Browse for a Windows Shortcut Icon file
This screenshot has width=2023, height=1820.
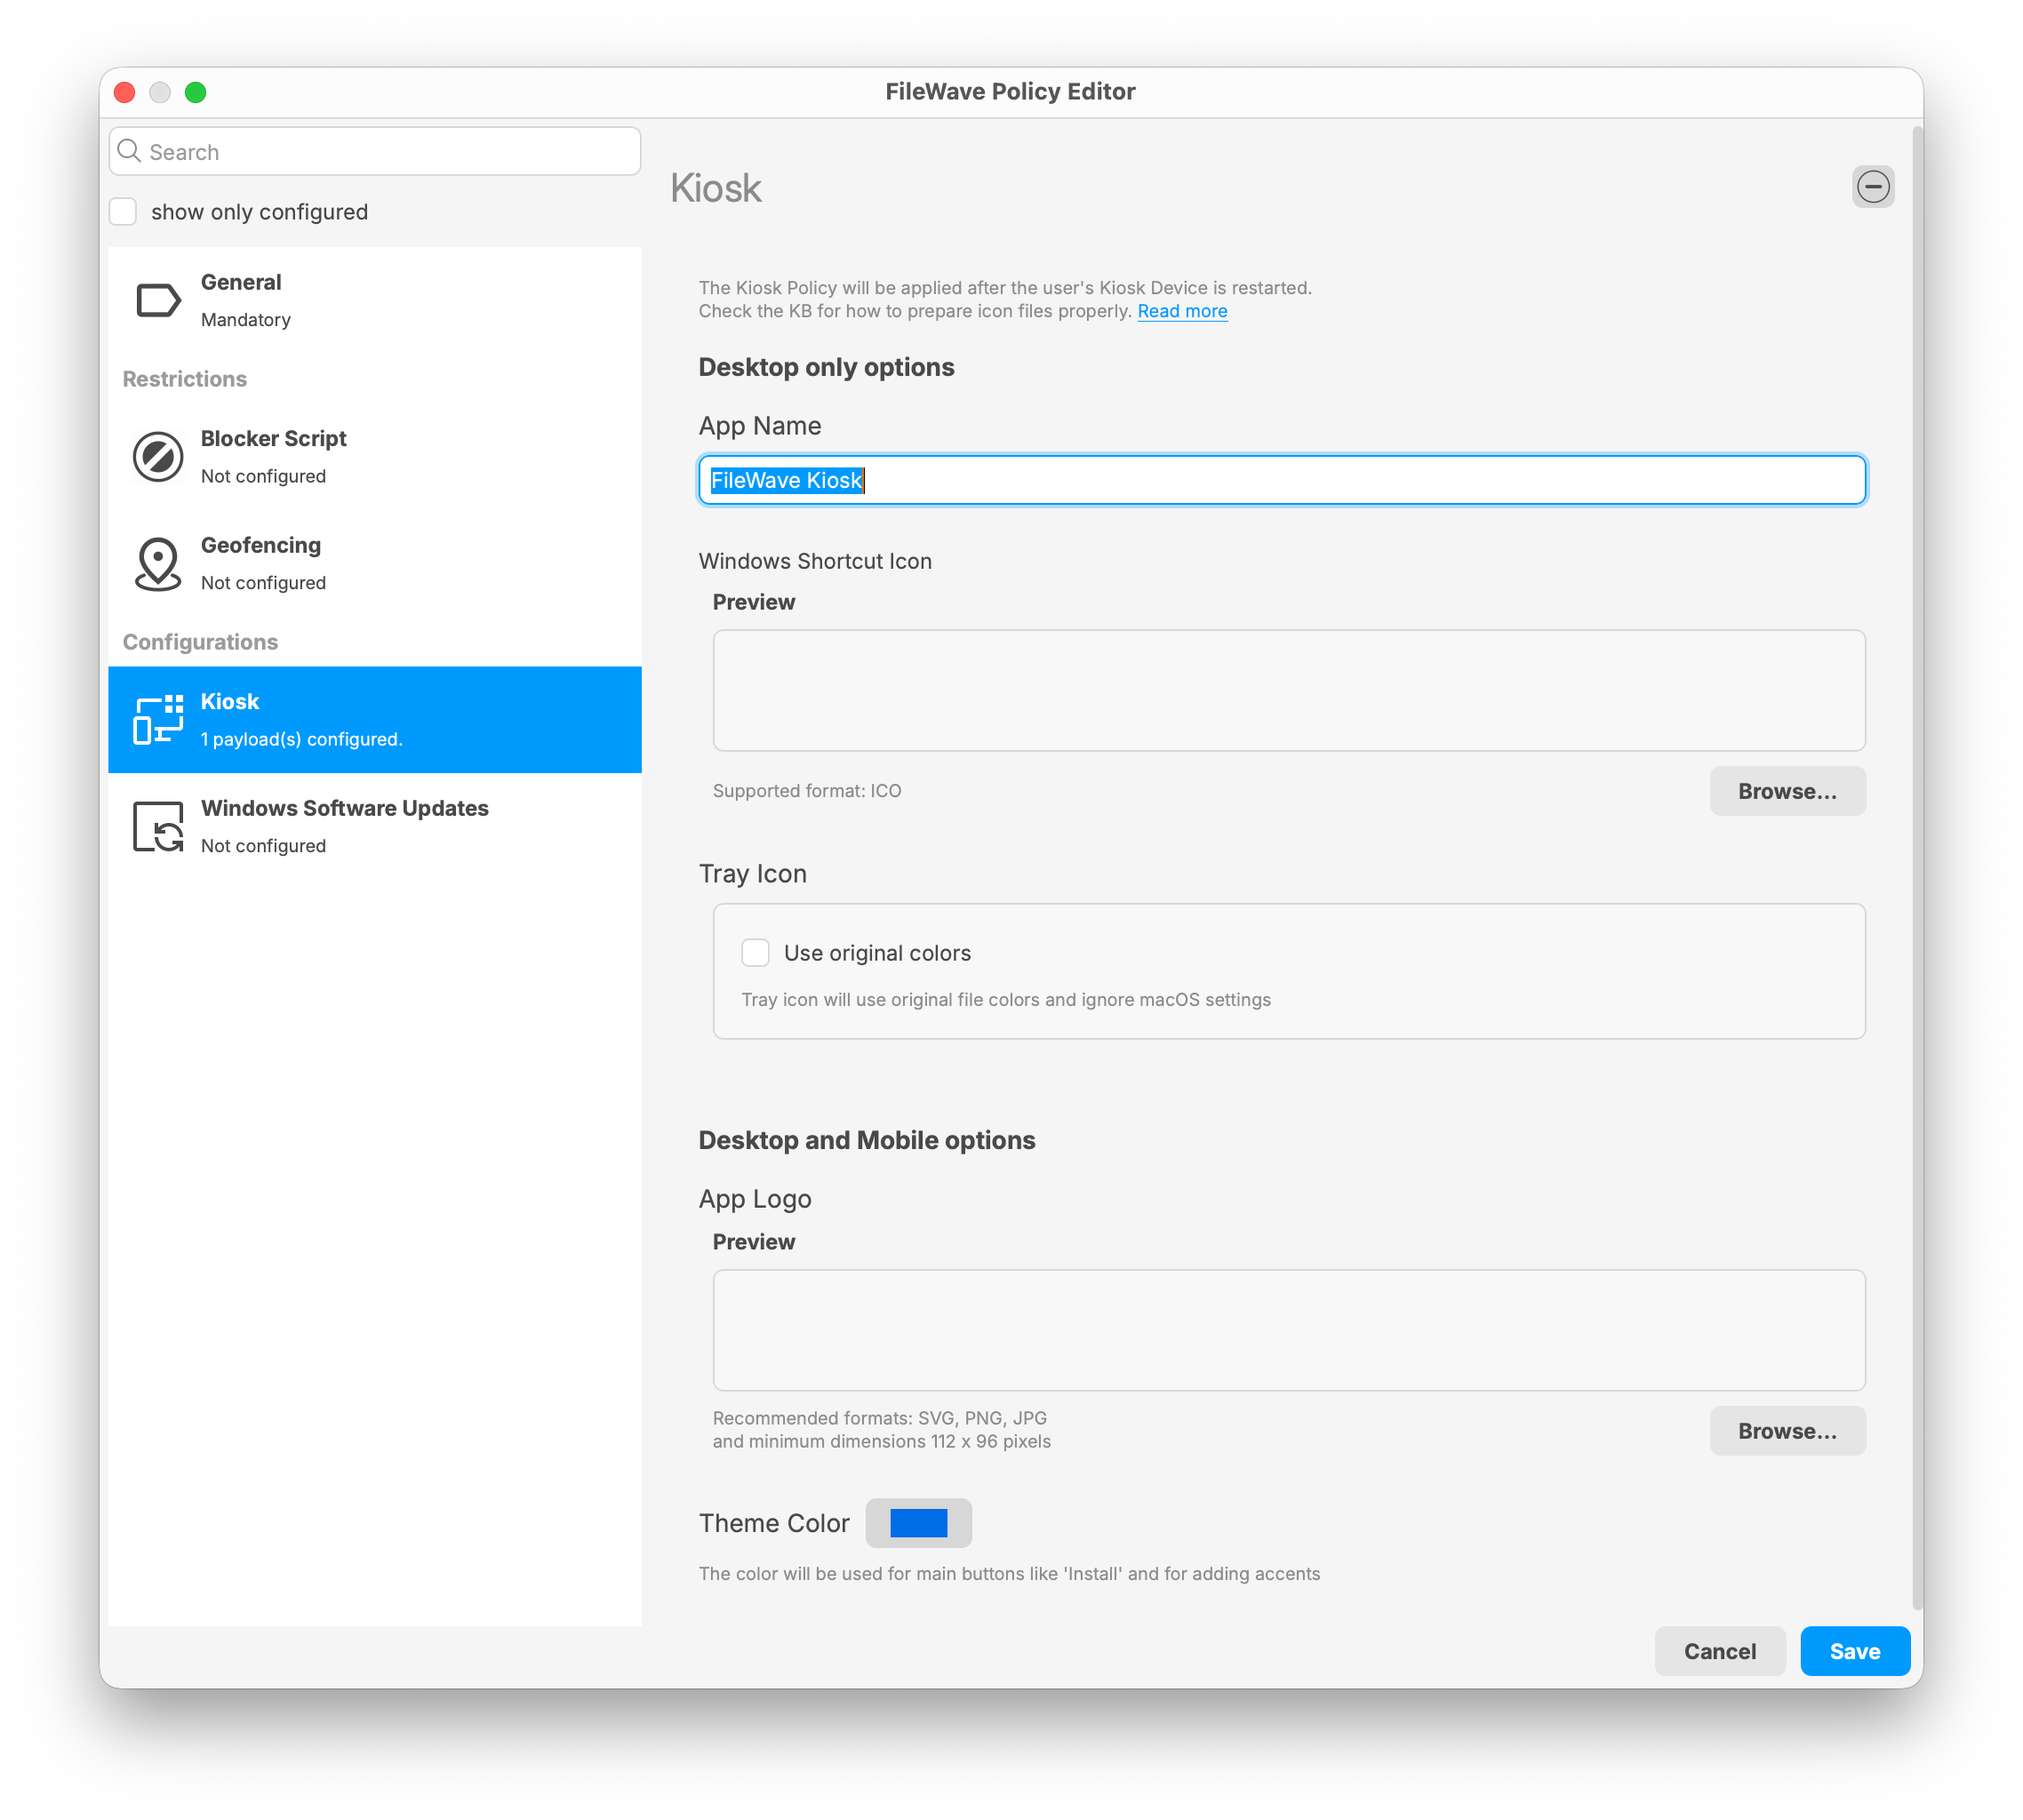point(1787,791)
